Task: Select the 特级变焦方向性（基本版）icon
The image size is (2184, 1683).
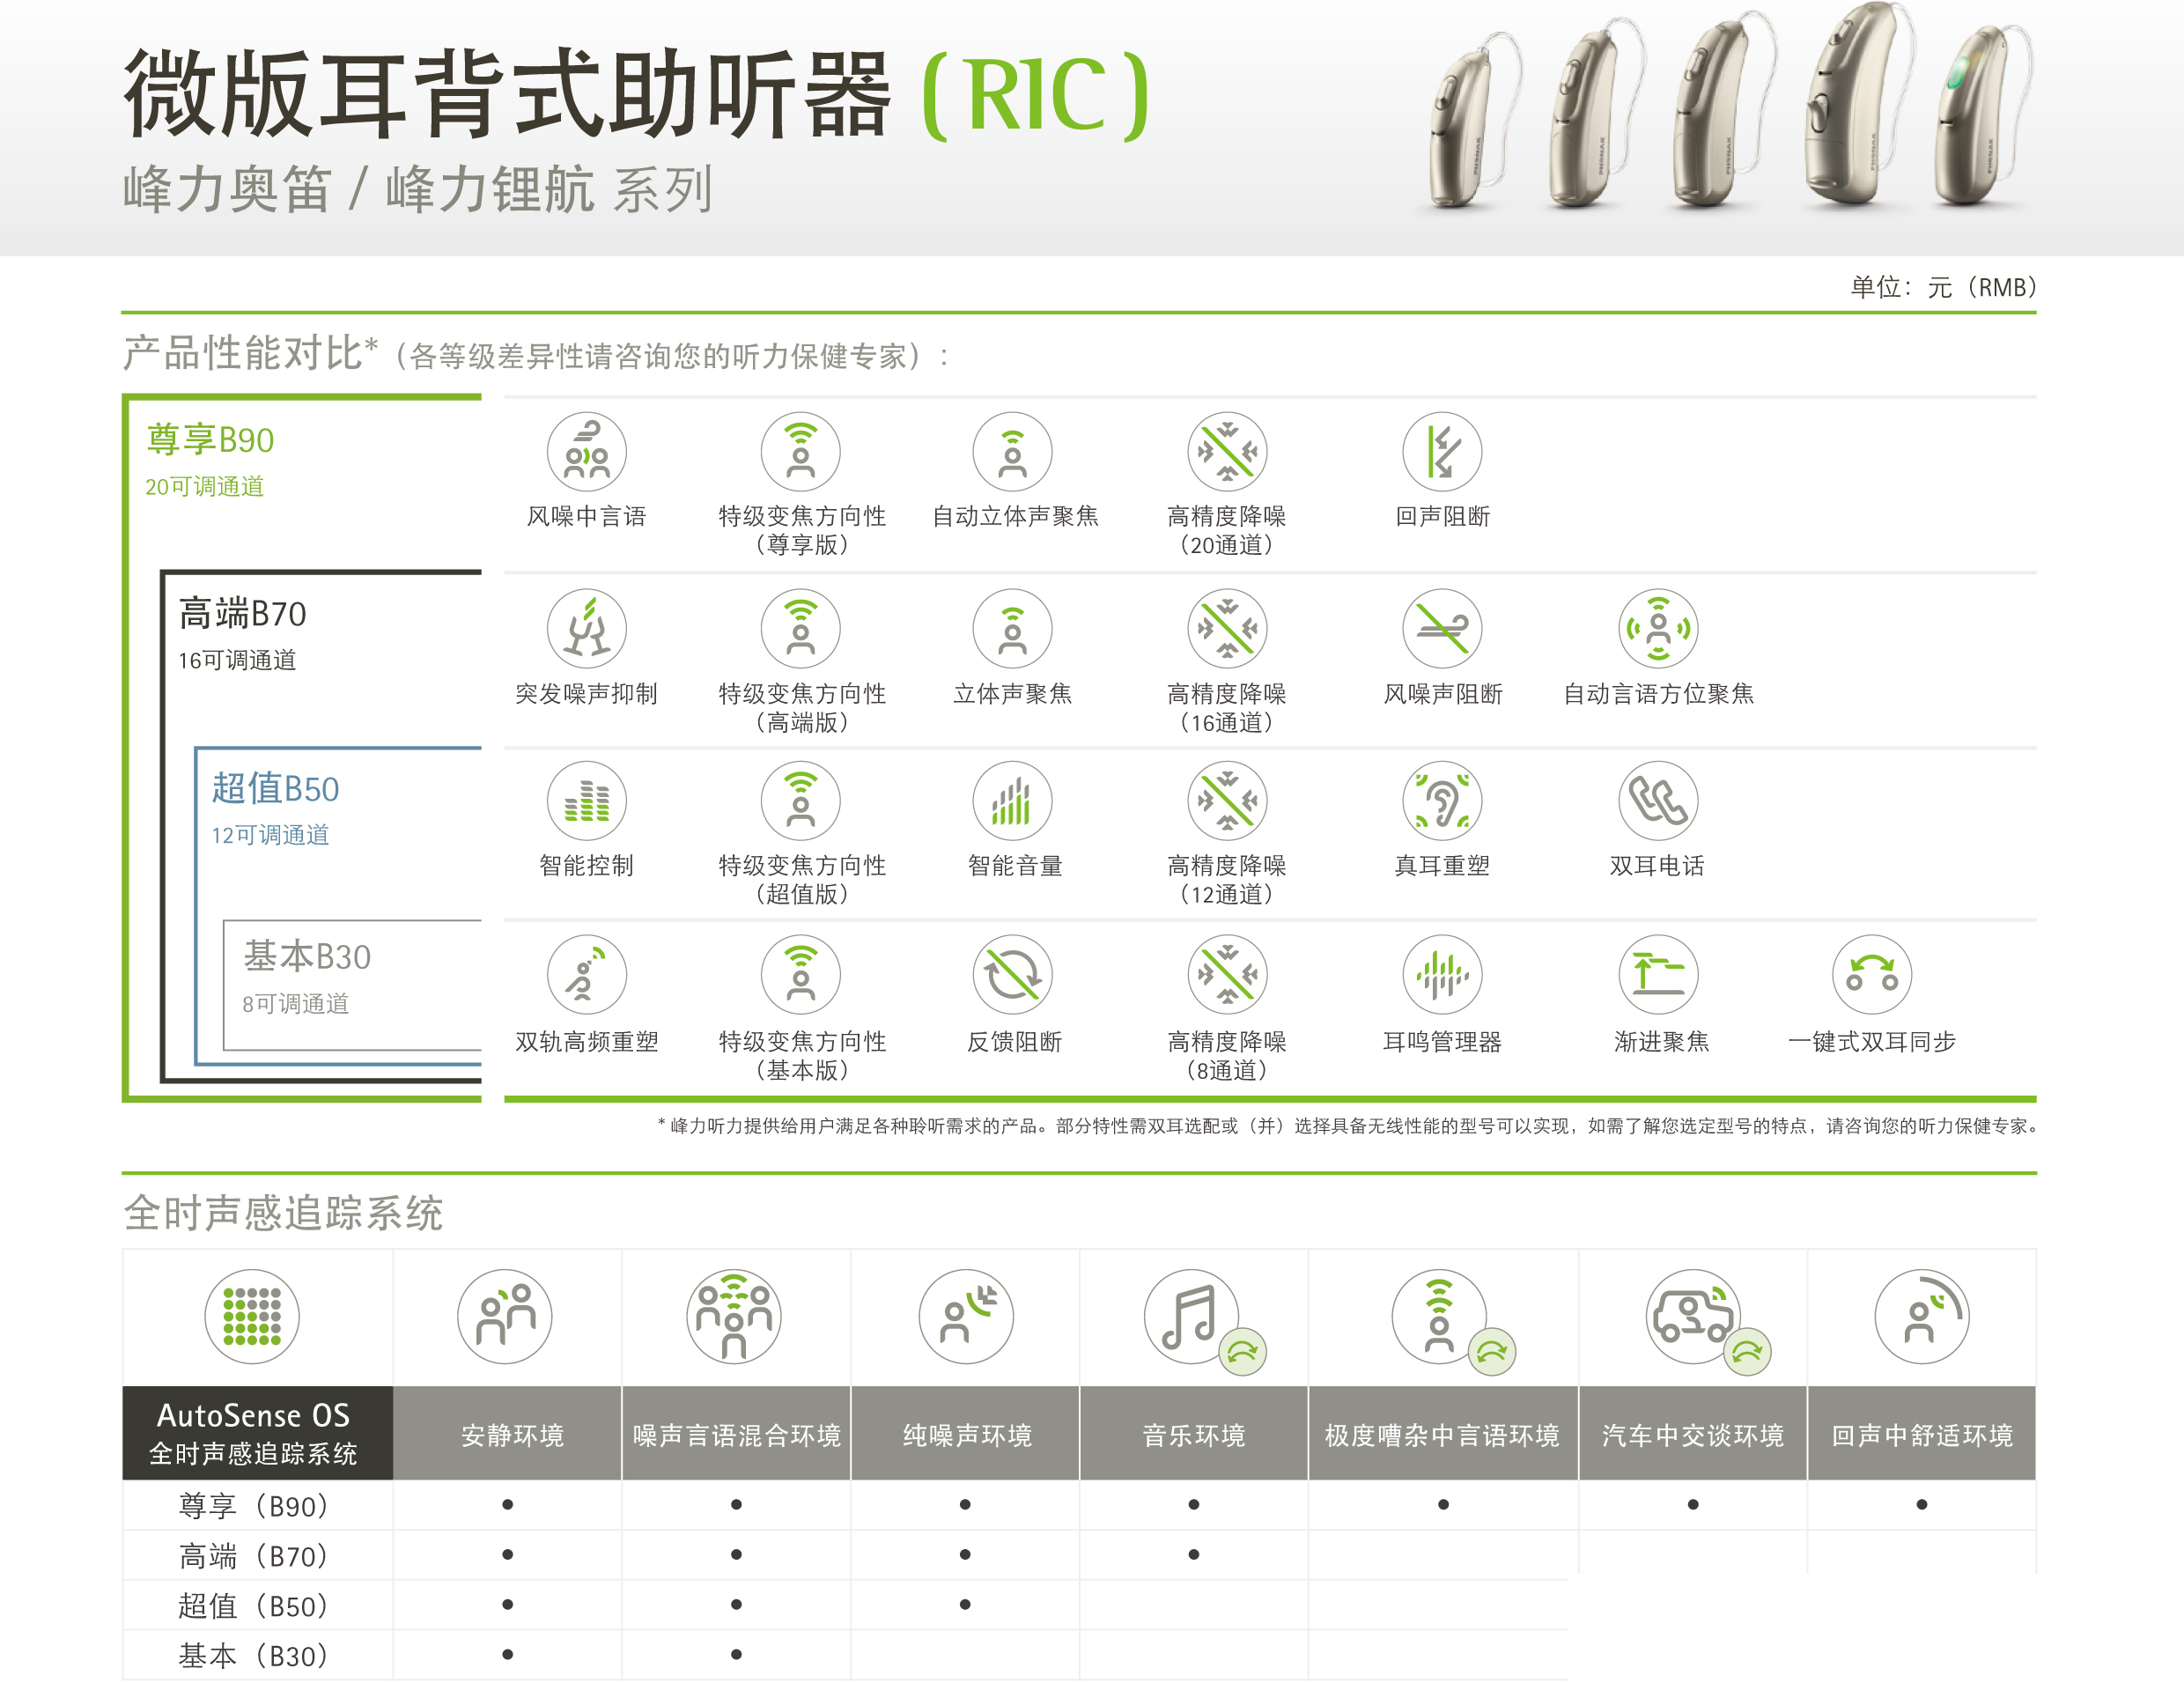Action: [800, 974]
